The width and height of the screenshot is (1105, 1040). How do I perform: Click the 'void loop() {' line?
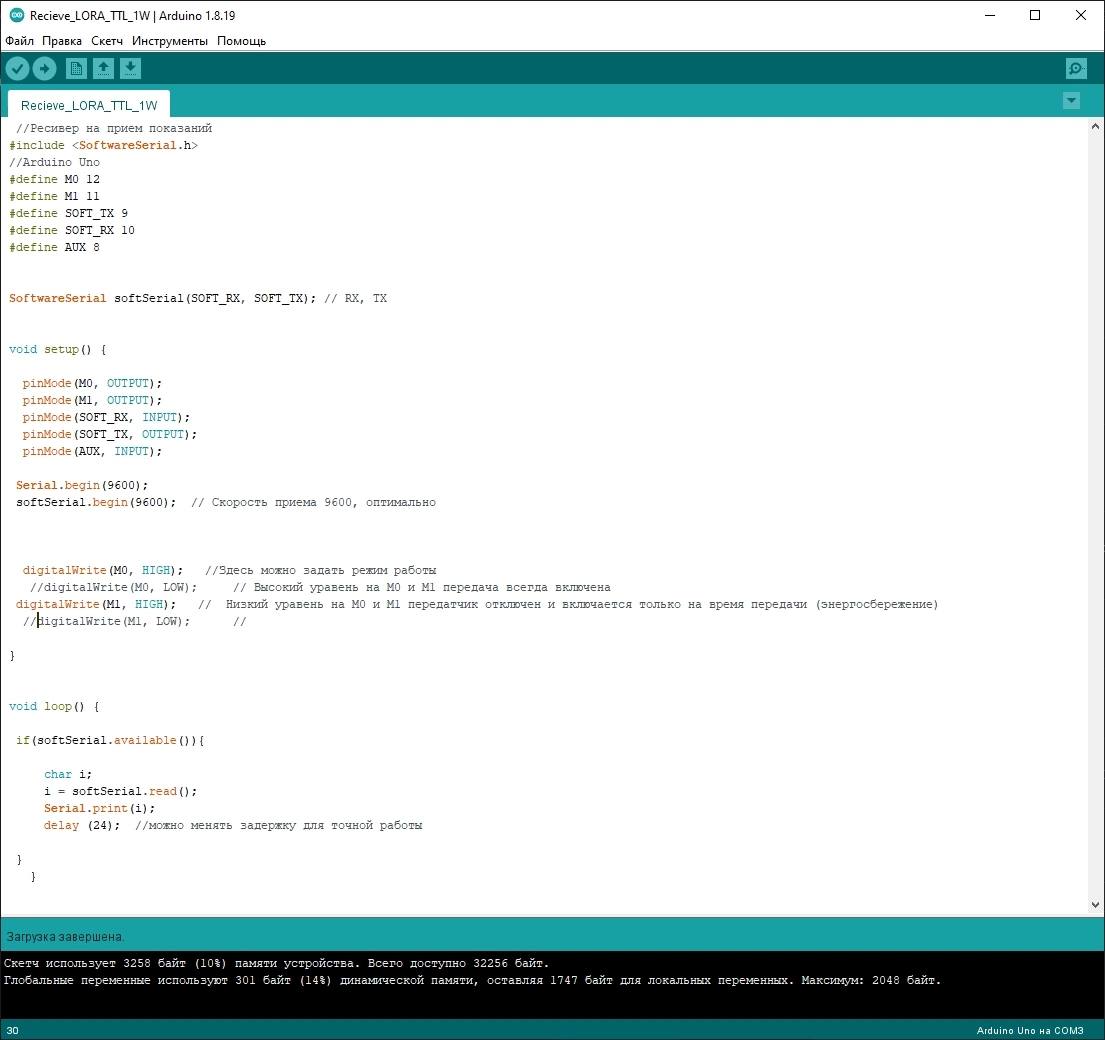point(54,706)
